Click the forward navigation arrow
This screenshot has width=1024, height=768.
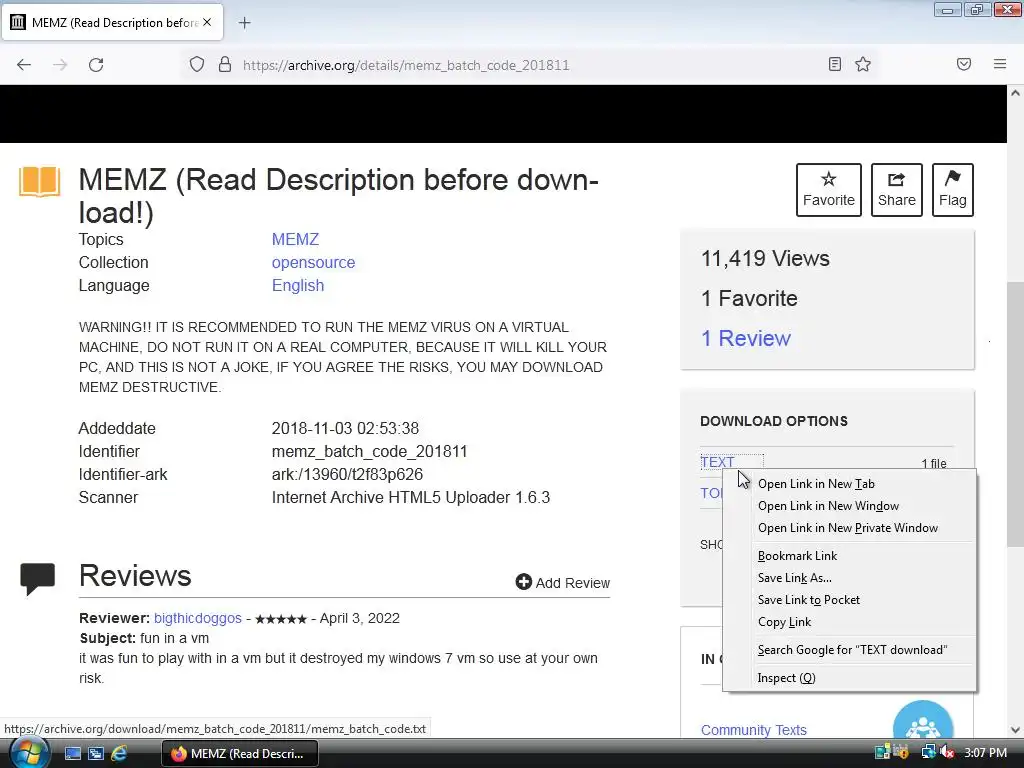pyautogui.click(x=60, y=65)
